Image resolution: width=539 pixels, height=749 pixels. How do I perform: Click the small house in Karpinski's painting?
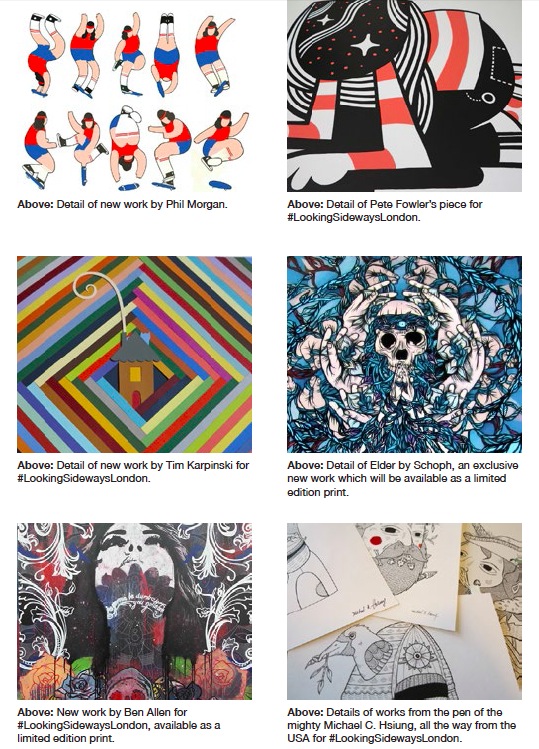134,370
